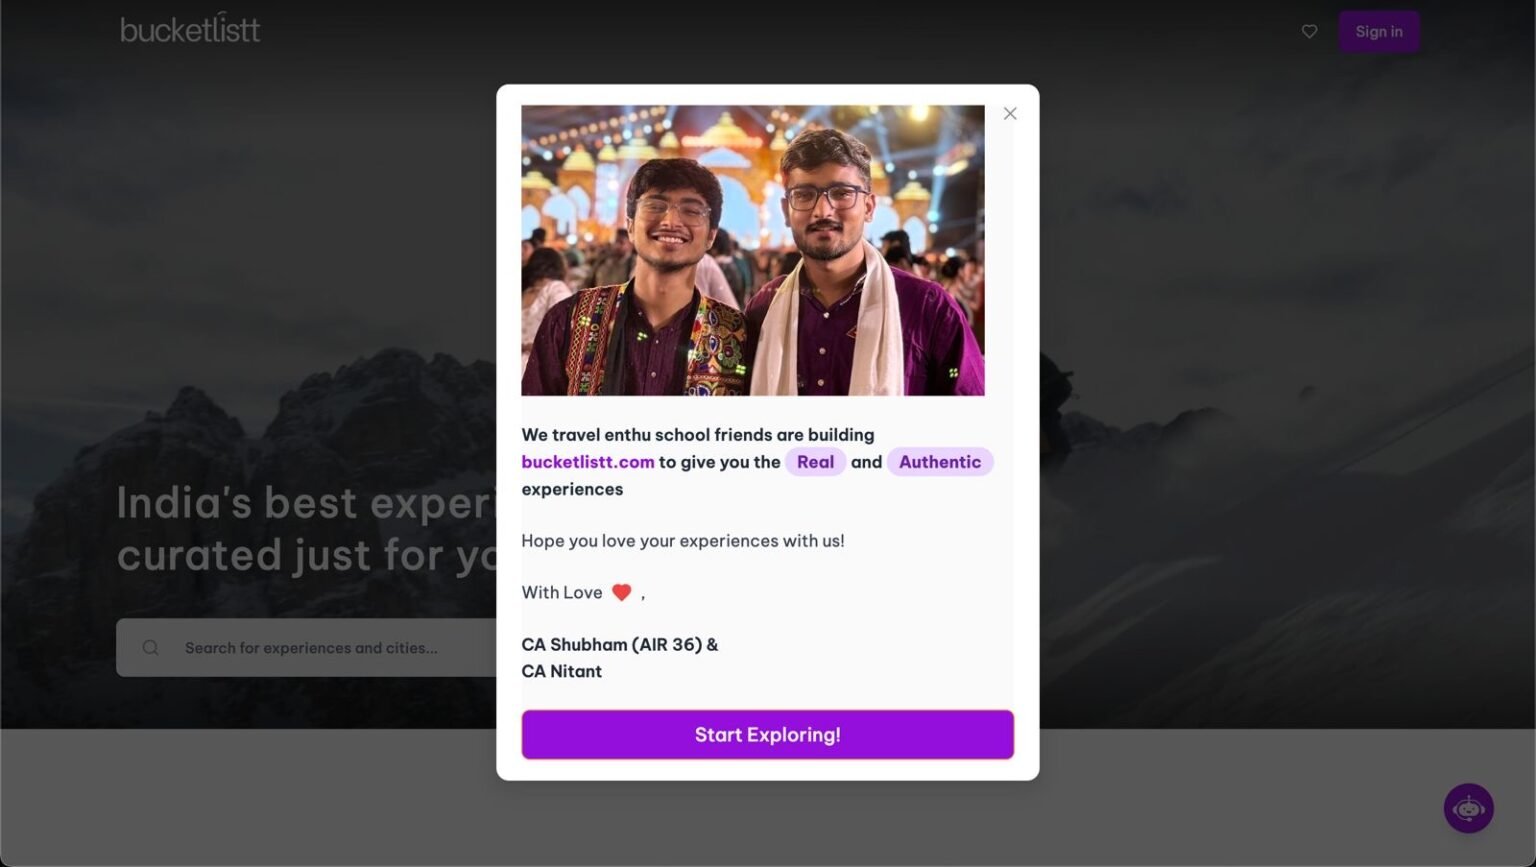Click the "With Love" text
The width and height of the screenshot is (1536, 867).
561,593
